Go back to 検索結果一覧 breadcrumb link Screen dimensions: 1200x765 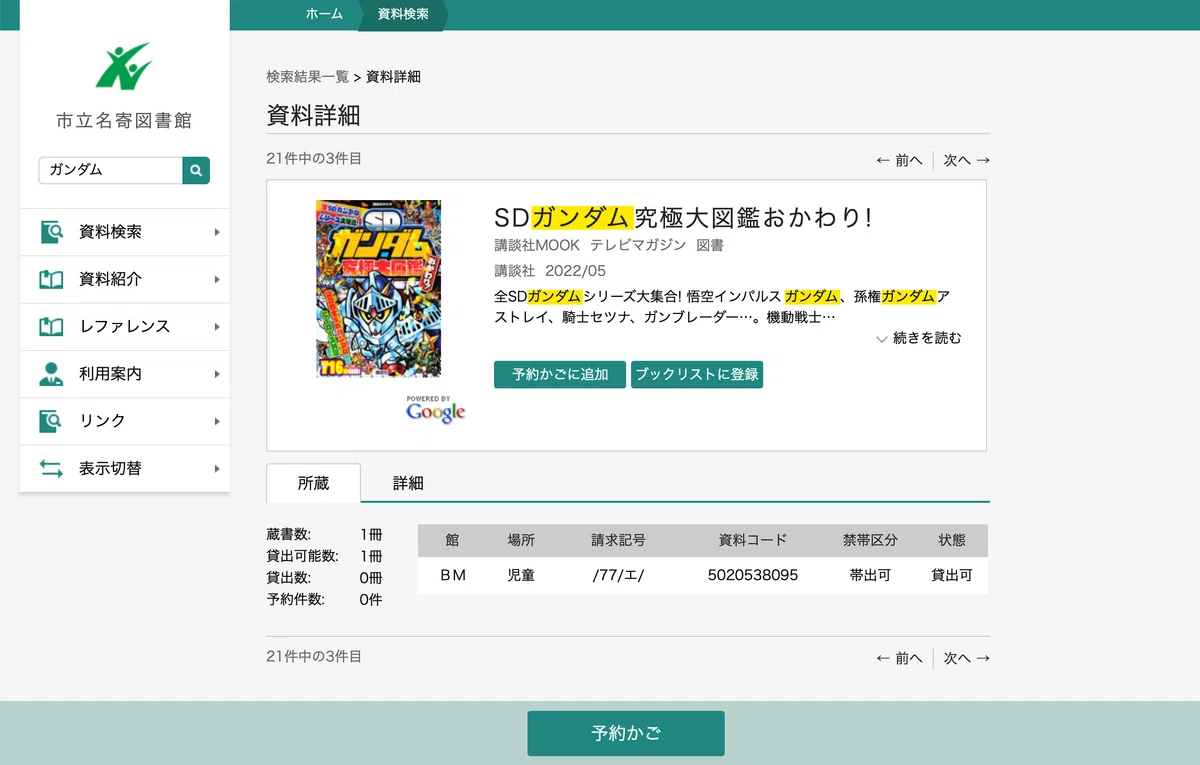coord(308,77)
